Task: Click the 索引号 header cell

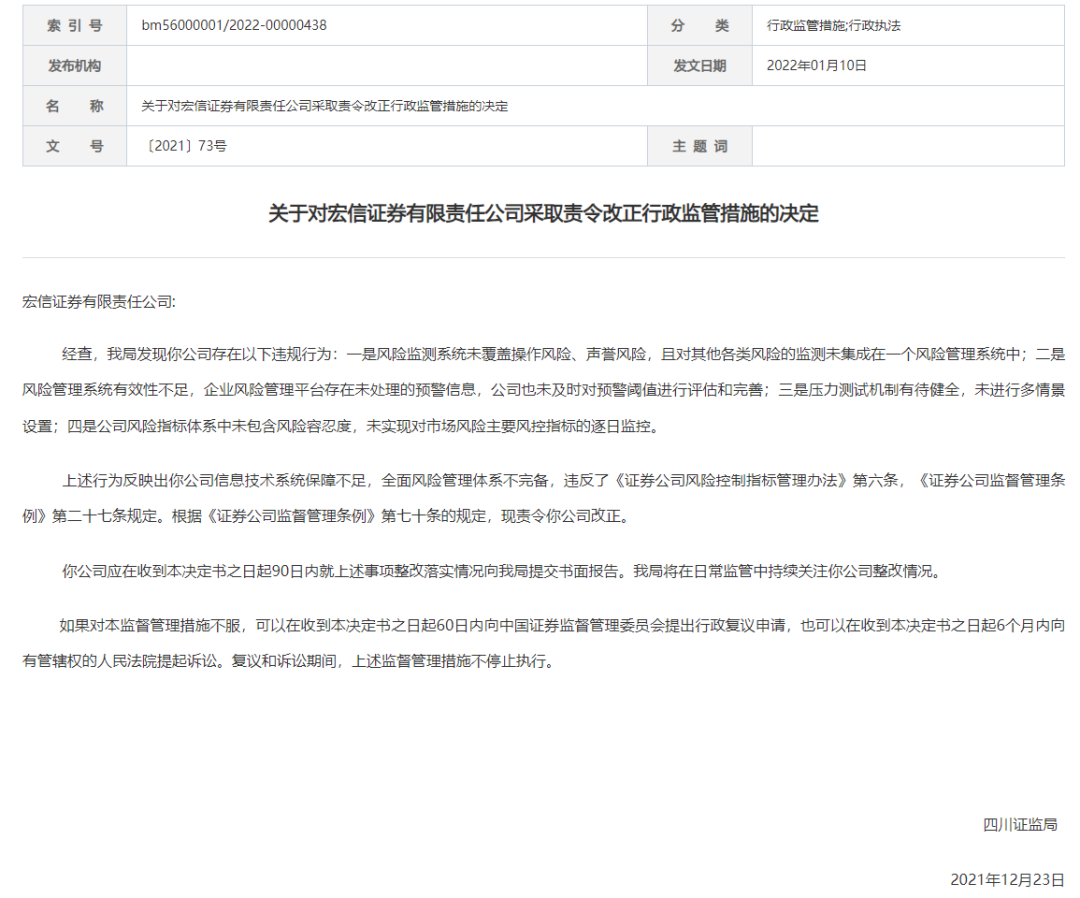Action: pos(74,25)
